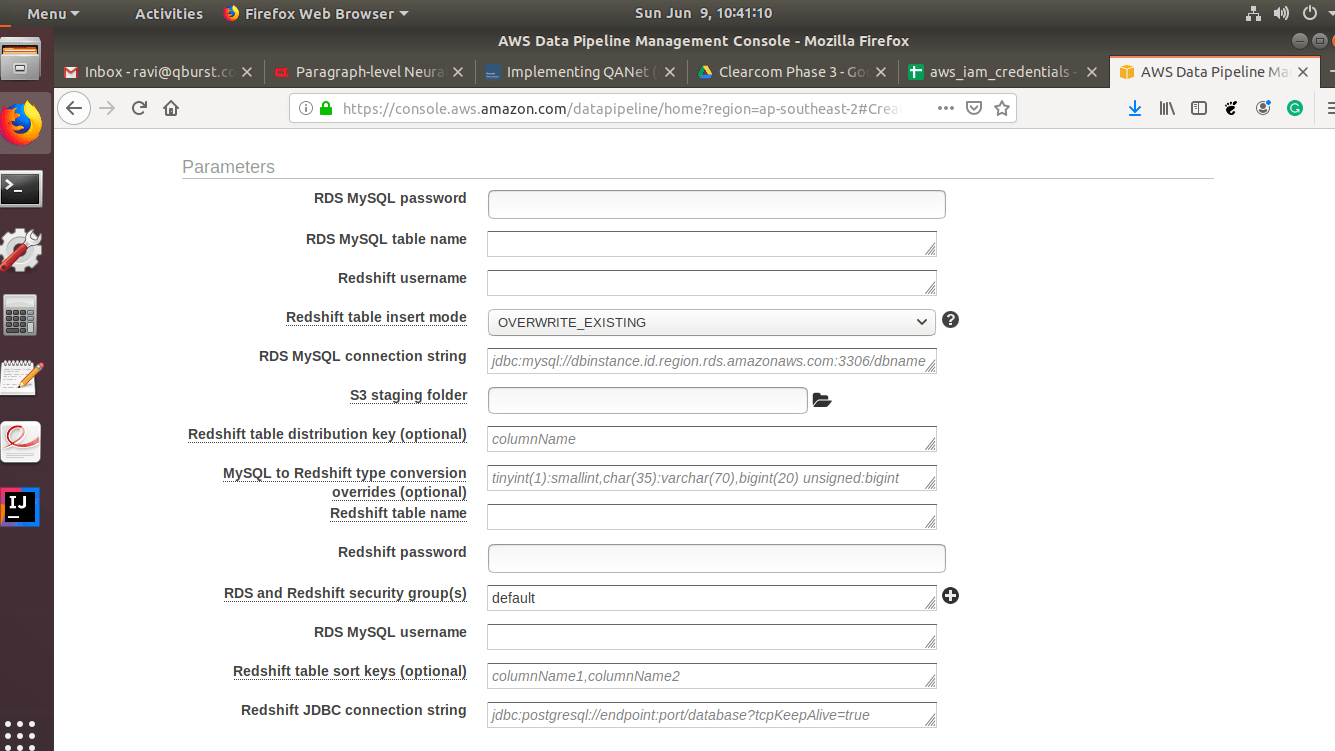This screenshot has width=1335, height=751.
Task: Click the Redshift table insert mode label
Action: (x=376, y=317)
